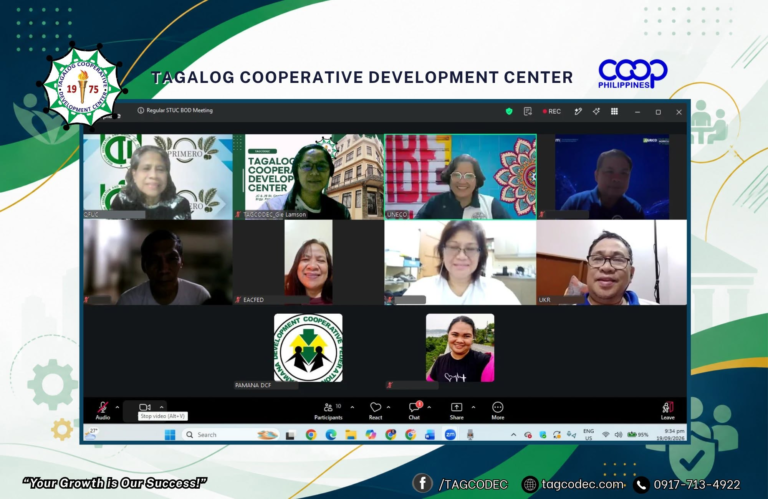Expand video options caret next to camera

[161, 407]
